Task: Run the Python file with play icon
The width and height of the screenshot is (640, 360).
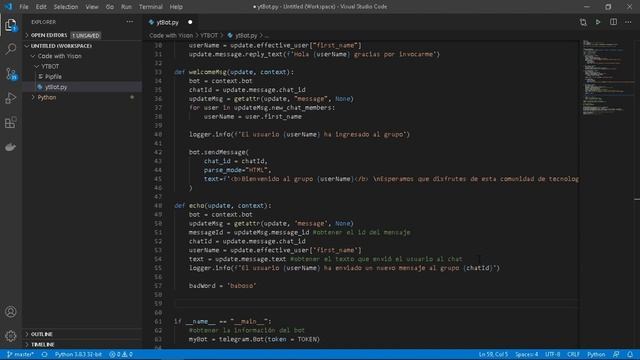Action: (x=598, y=22)
